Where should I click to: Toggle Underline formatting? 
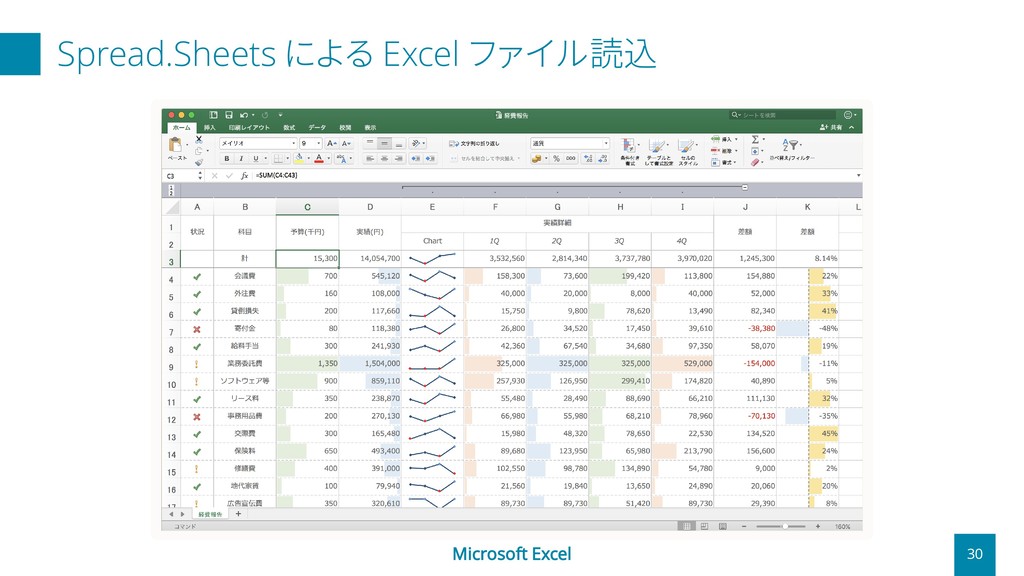point(255,159)
